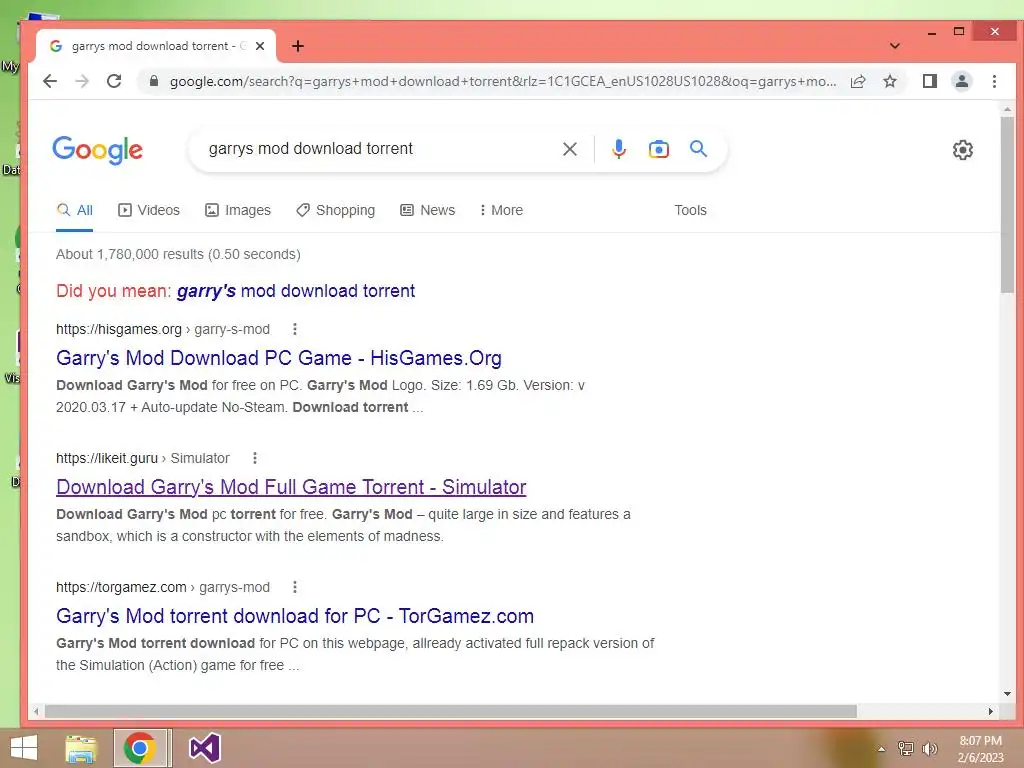The height and width of the screenshot is (768, 1024).
Task: Switch to the News results tab
Action: tap(427, 210)
